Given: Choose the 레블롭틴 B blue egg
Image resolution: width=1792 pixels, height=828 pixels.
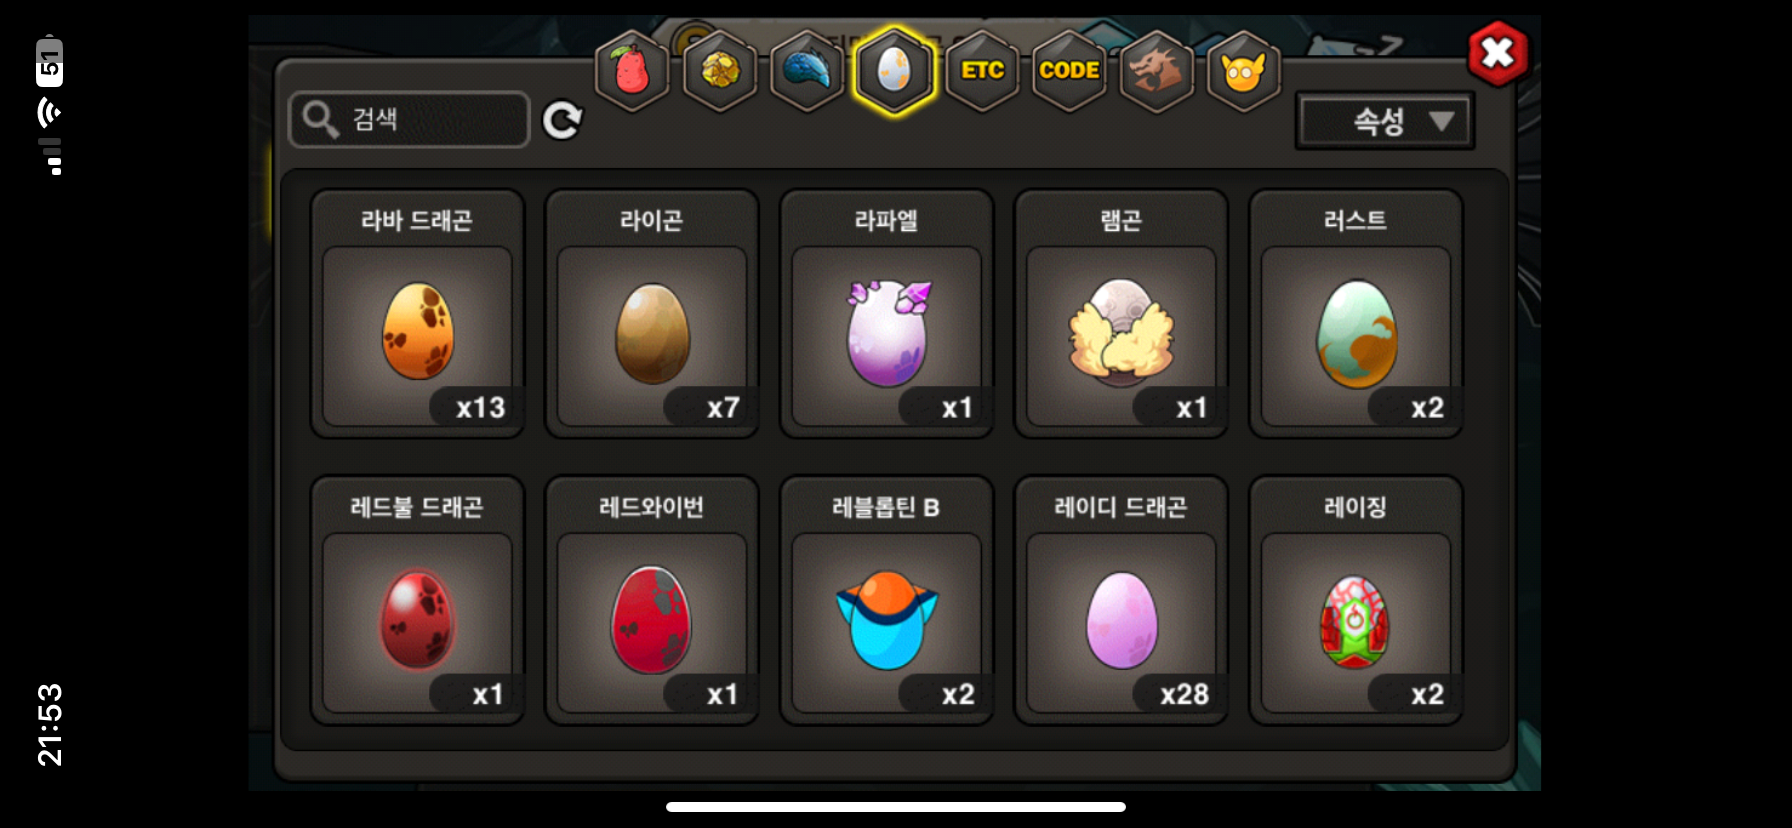Looking at the screenshot, I should (886, 600).
